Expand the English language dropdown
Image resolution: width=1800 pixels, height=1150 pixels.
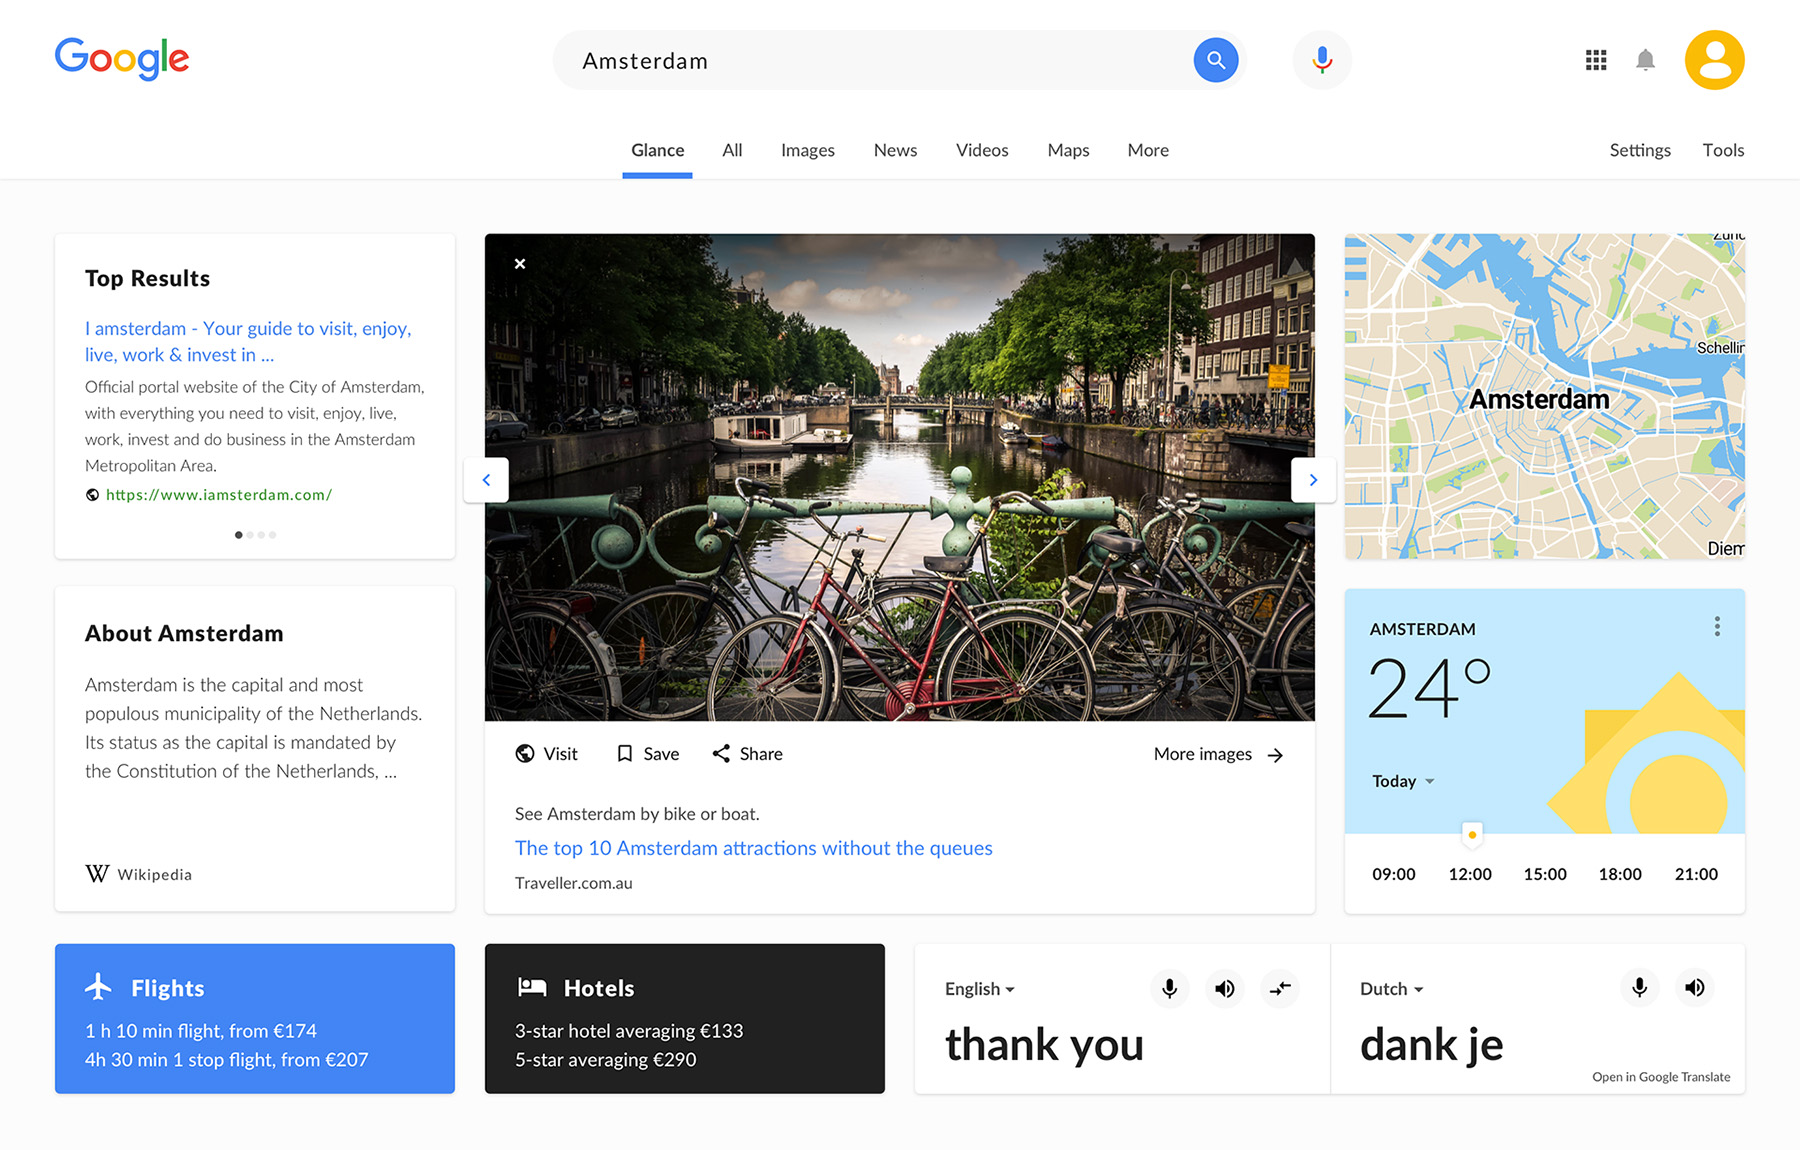click(x=980, y=989)
